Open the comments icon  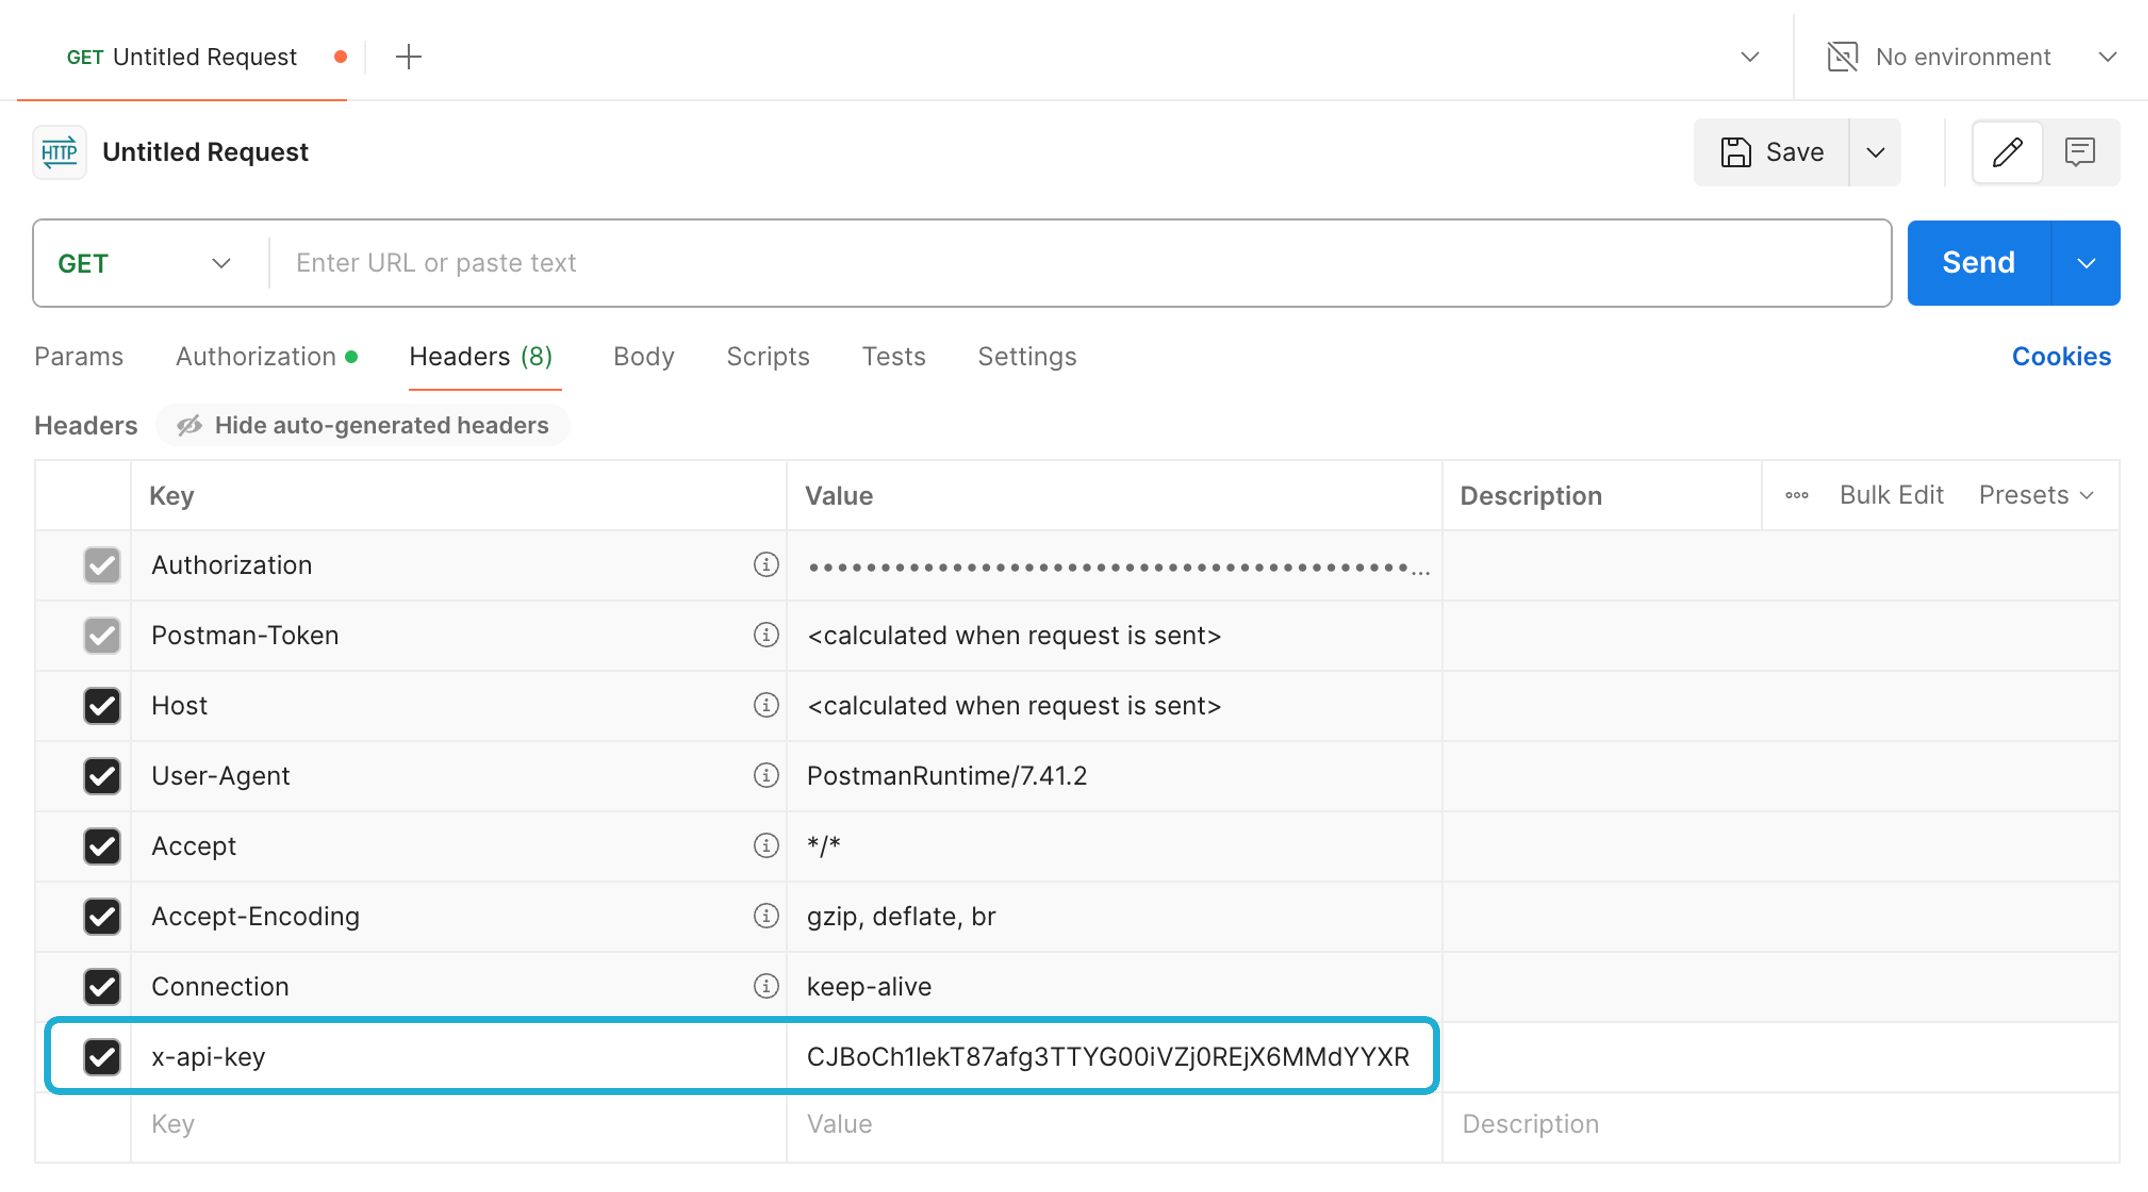click(x=2080, y=152)
